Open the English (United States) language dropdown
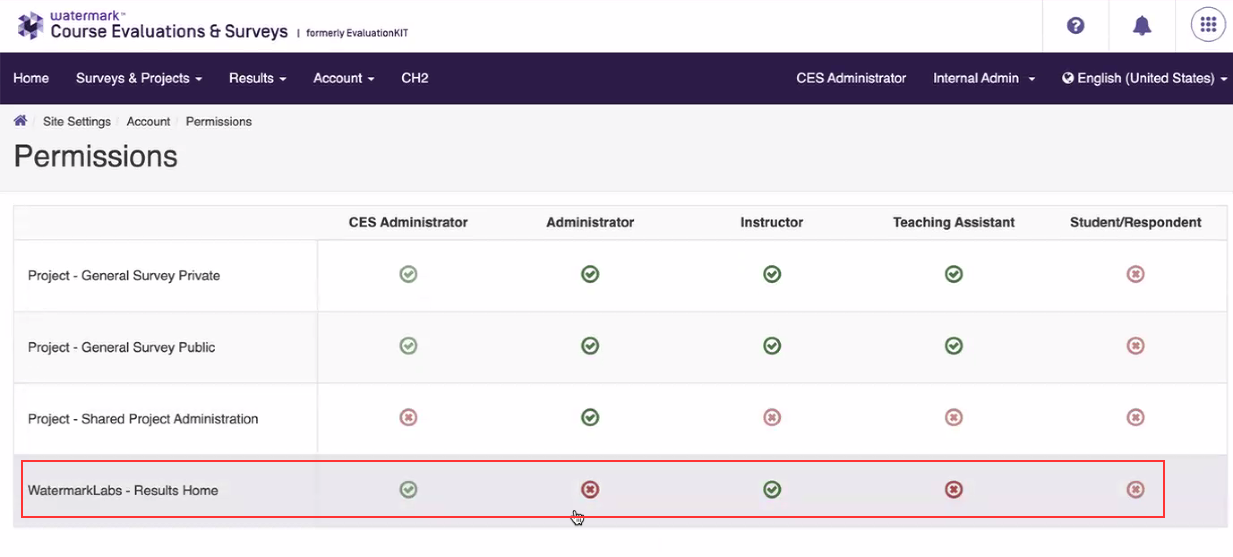 [x=1145, y=78]
